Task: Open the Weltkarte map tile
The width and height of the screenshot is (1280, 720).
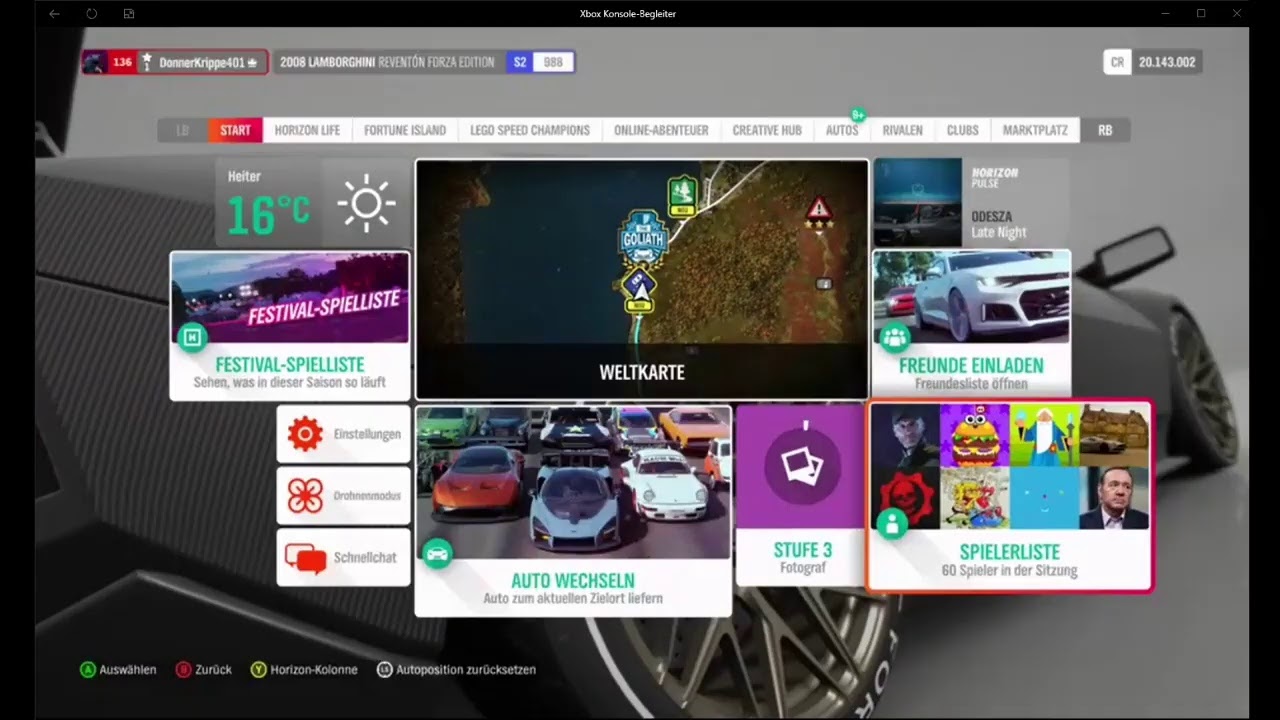Action: click(642, 280)
